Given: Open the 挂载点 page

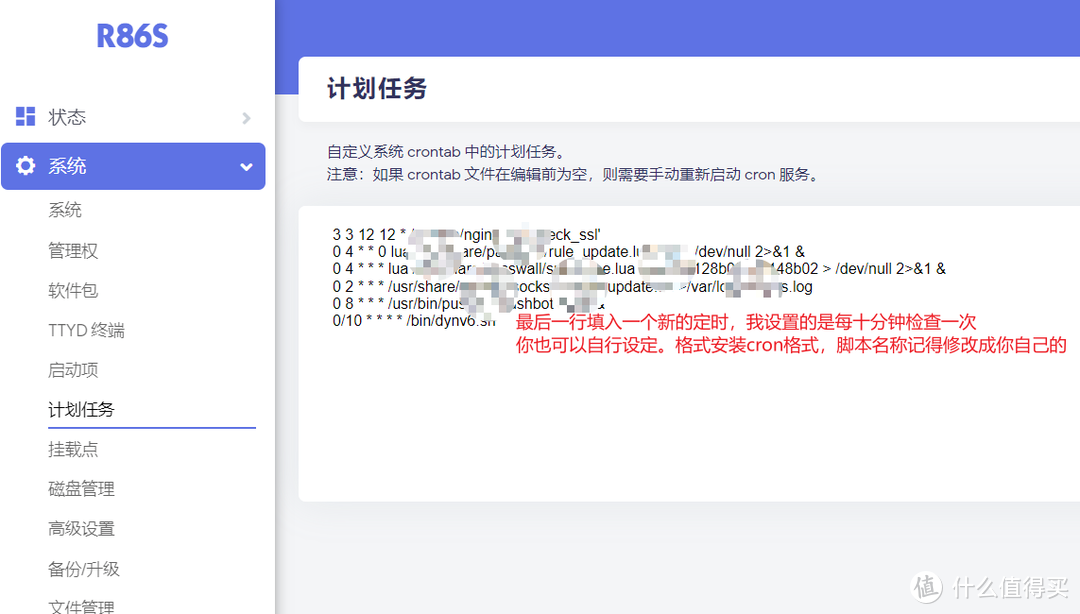Looking at the screenshot, I should (x=72, y=449).
